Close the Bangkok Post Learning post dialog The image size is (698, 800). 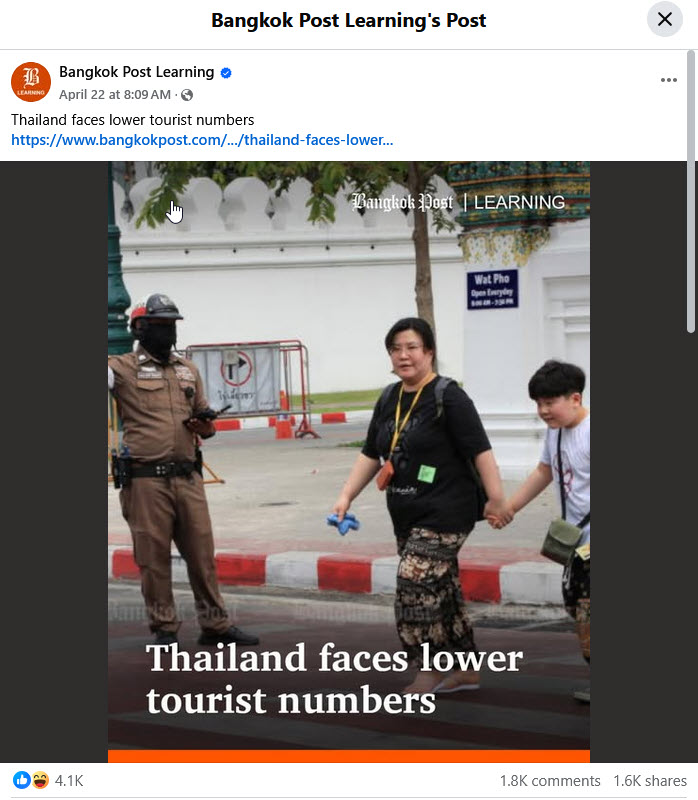click(664, 19)
